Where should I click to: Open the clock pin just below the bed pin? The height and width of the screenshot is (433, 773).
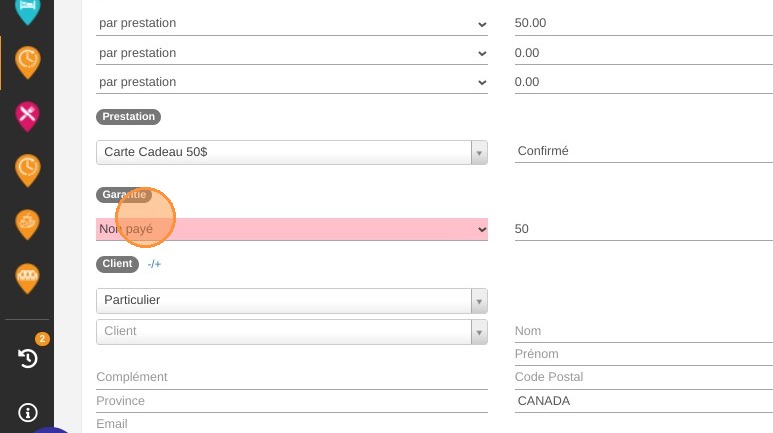point(28,63)
